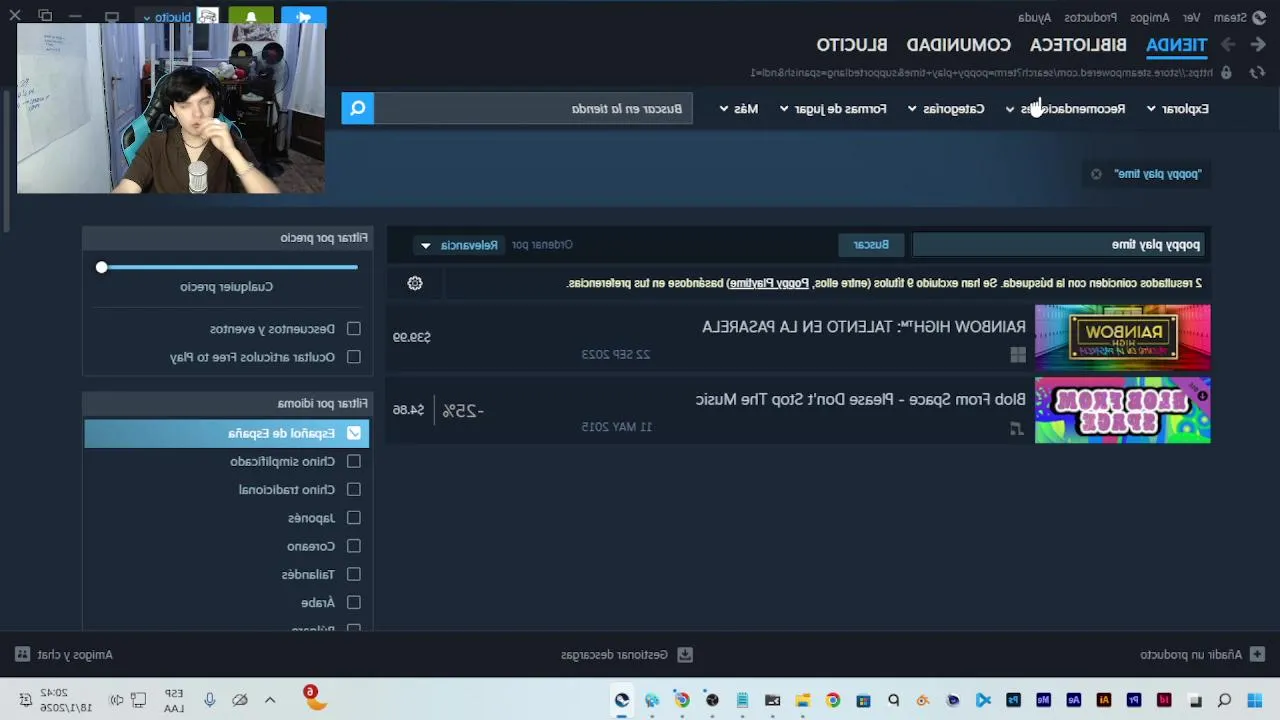The height and width of the screenshot is (720, 1280).
Task: Click the microphone tray icon
Action: coord(210,700)
